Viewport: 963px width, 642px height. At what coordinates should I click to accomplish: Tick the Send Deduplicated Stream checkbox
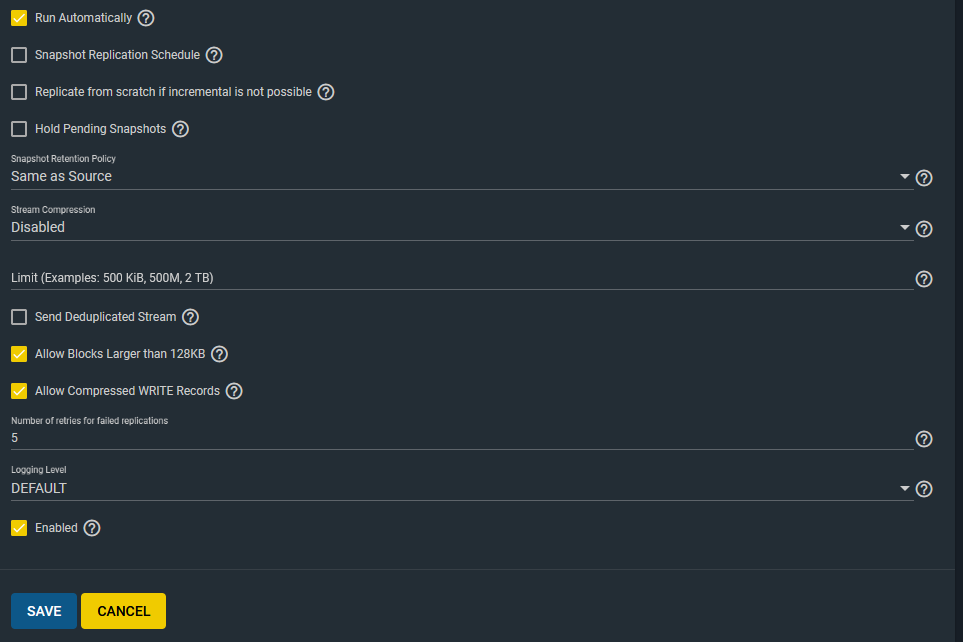[19, 317]
